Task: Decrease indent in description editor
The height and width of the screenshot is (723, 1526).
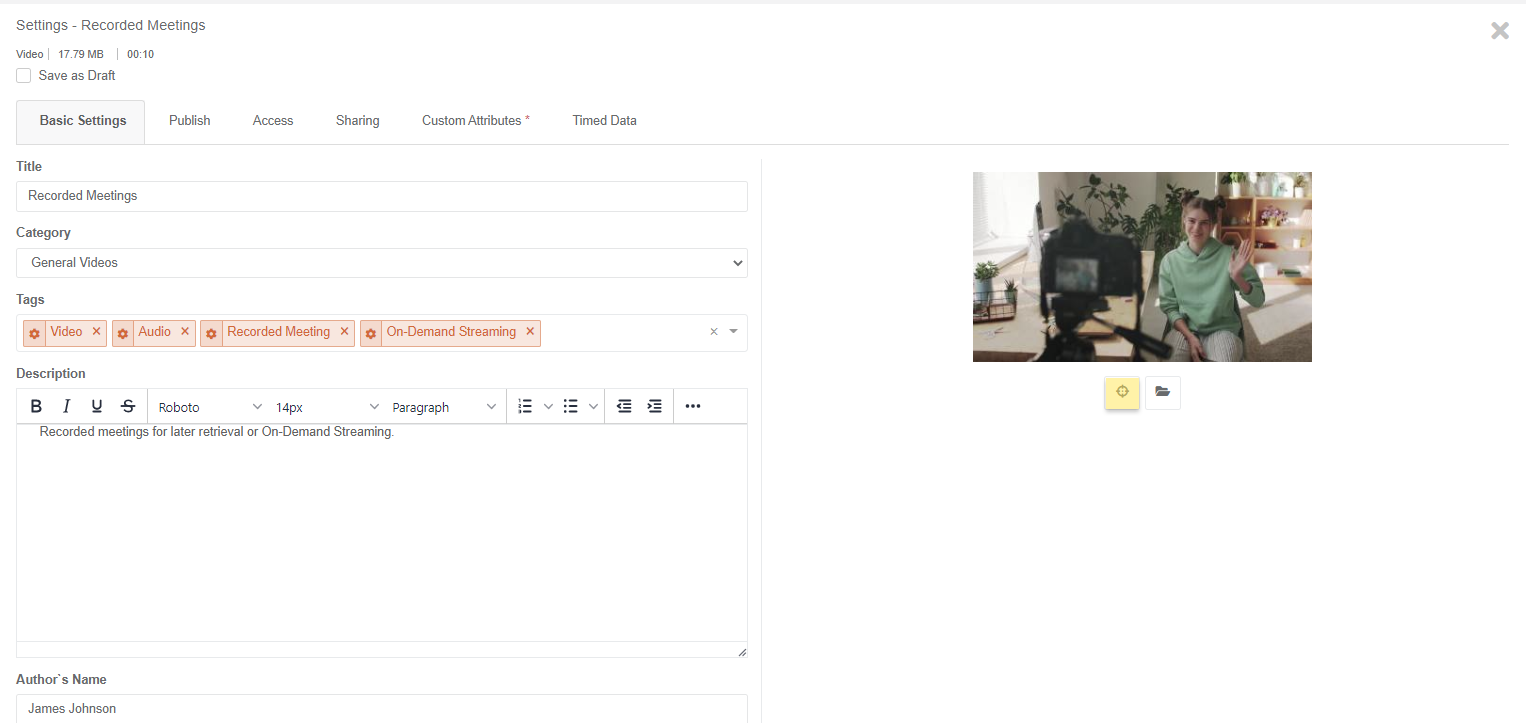Action: tap(624, 406)
